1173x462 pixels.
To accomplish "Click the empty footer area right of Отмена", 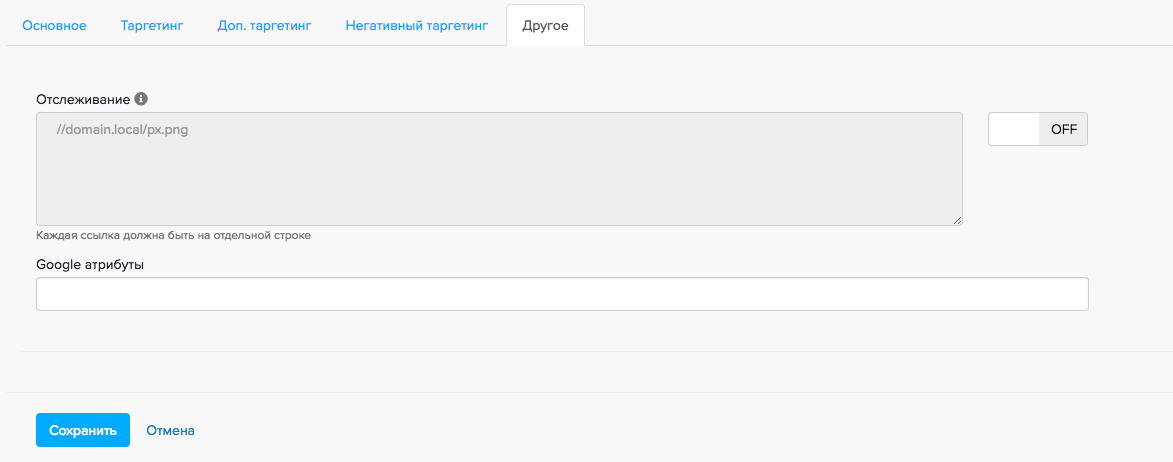I will [650, 430].
